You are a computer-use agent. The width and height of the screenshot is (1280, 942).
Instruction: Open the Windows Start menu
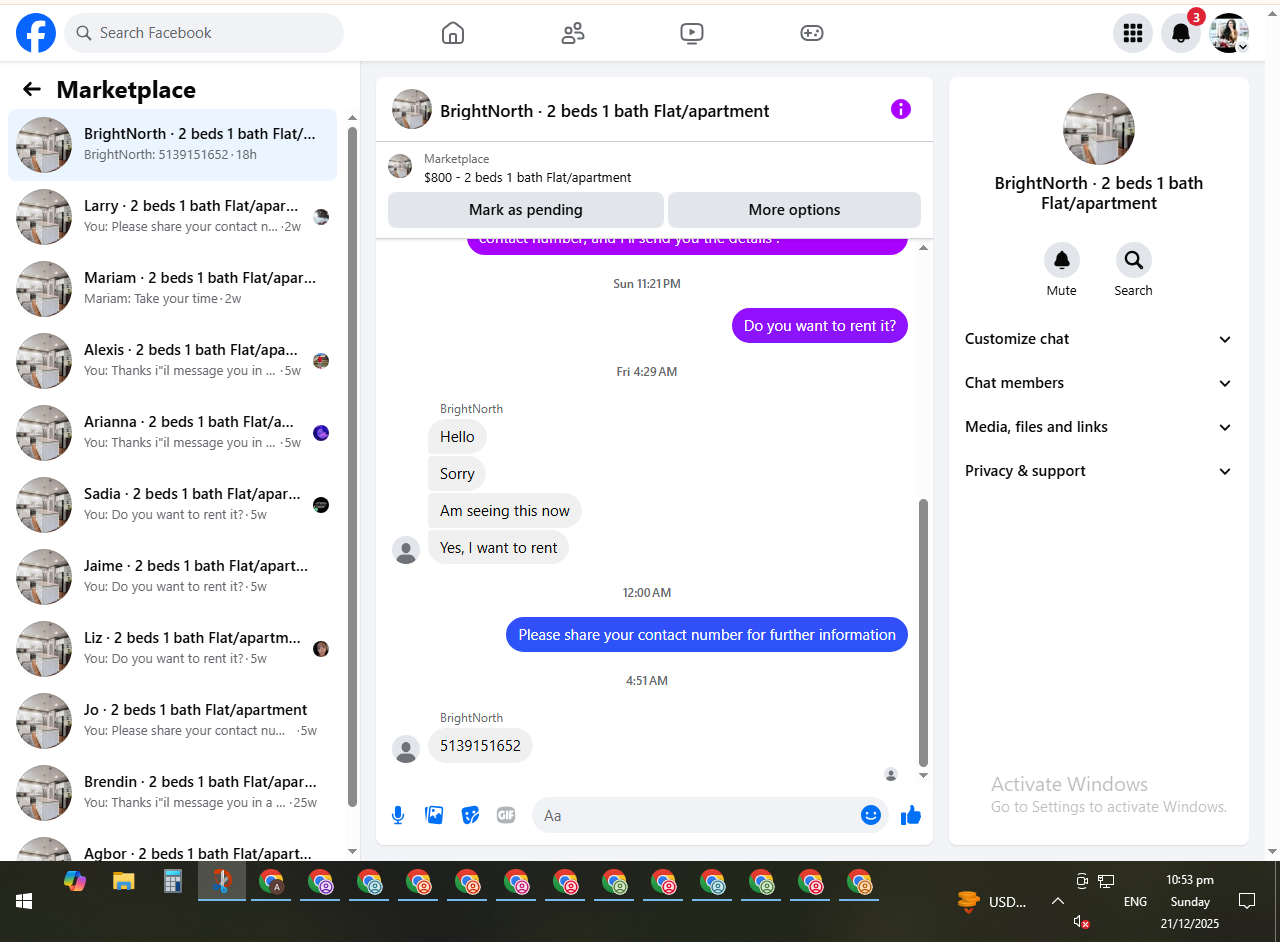click(24, 901)
